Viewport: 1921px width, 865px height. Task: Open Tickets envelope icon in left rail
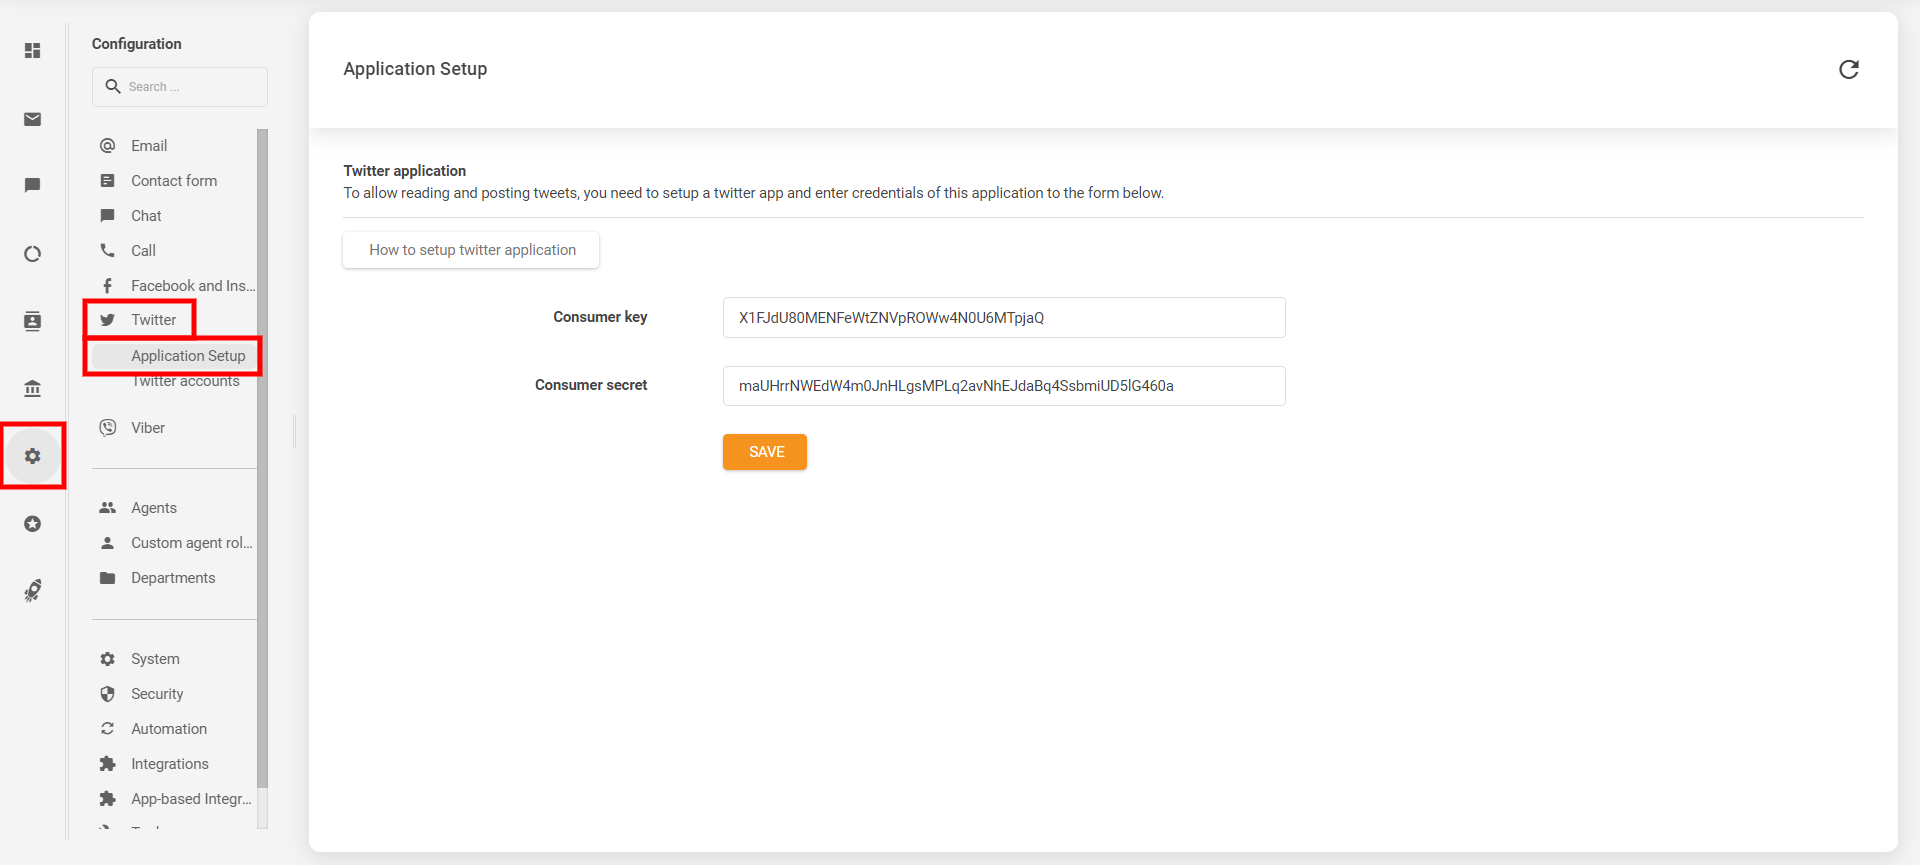pyautogui.click(x=33, y=120)
